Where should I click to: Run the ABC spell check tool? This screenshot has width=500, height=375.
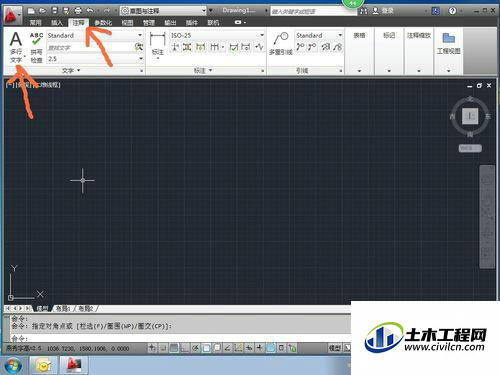pos(36,47)
